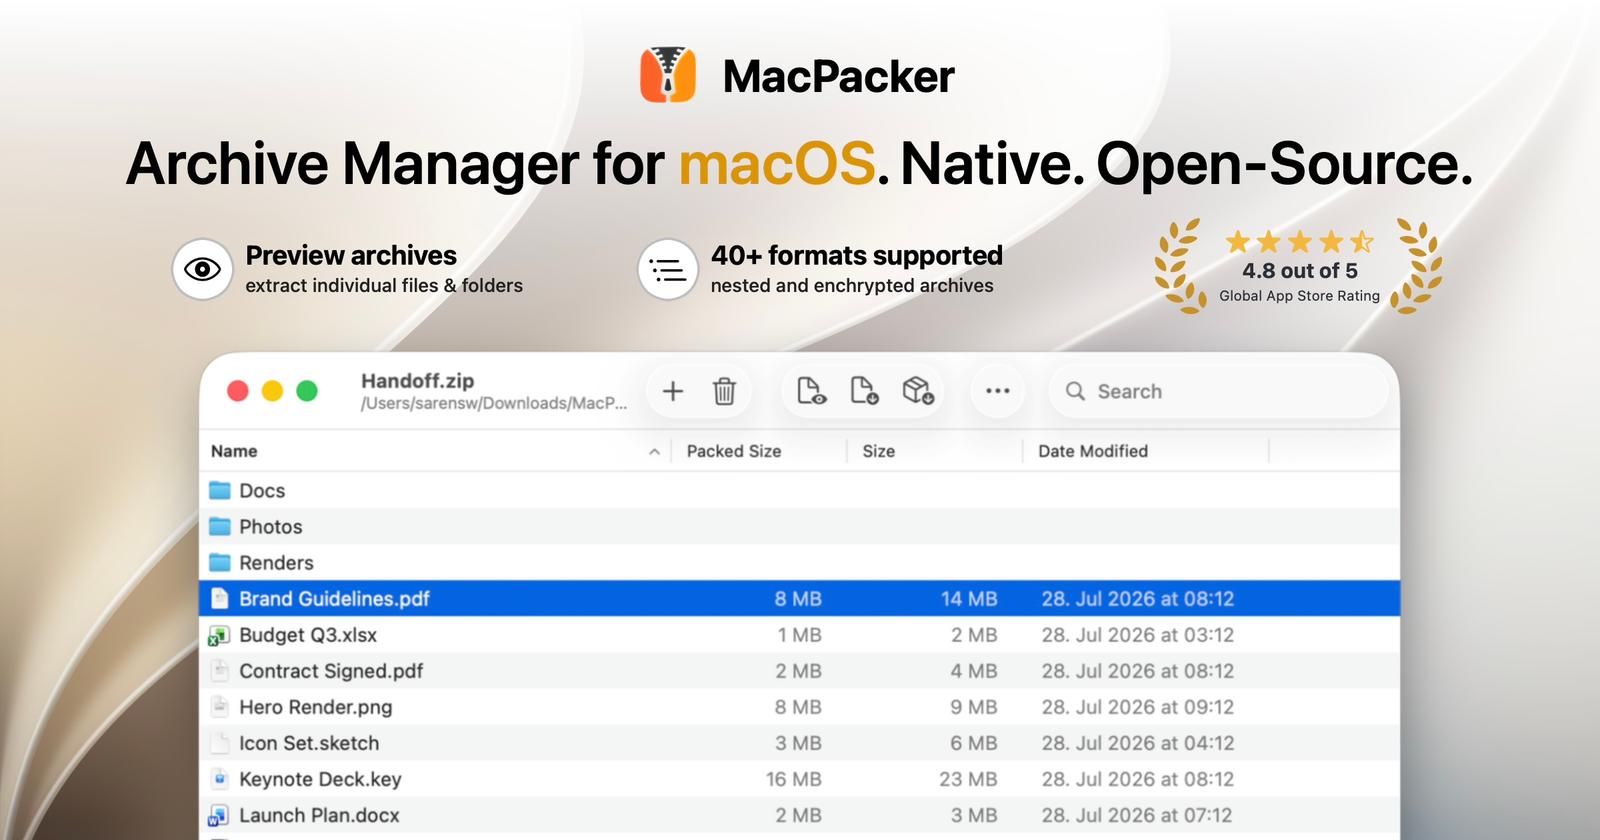The height and width of the screenshot is (840, 1600).
Task: Click the five-star rating icons
Action: (1300, 242)
